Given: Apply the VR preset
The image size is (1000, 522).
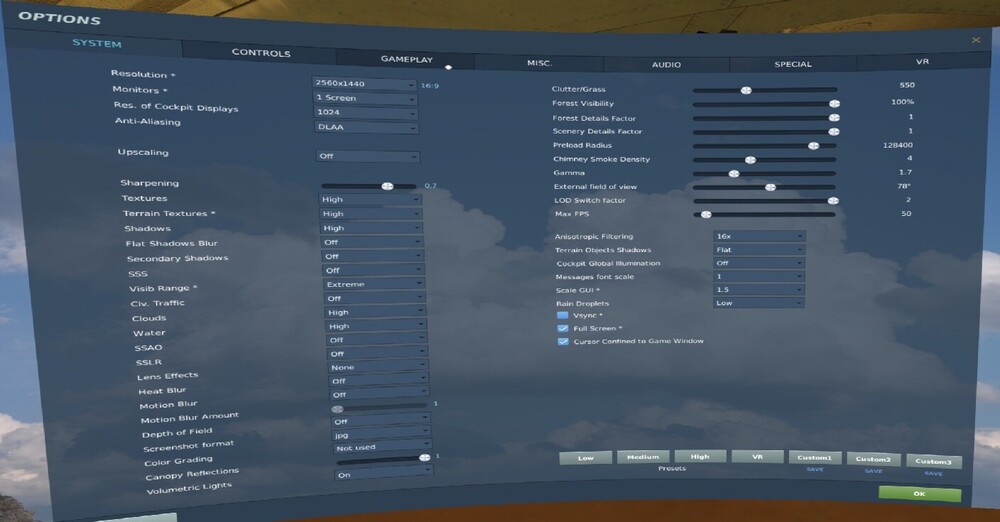Looking at the screenshot, I should (x=757, y=456).
